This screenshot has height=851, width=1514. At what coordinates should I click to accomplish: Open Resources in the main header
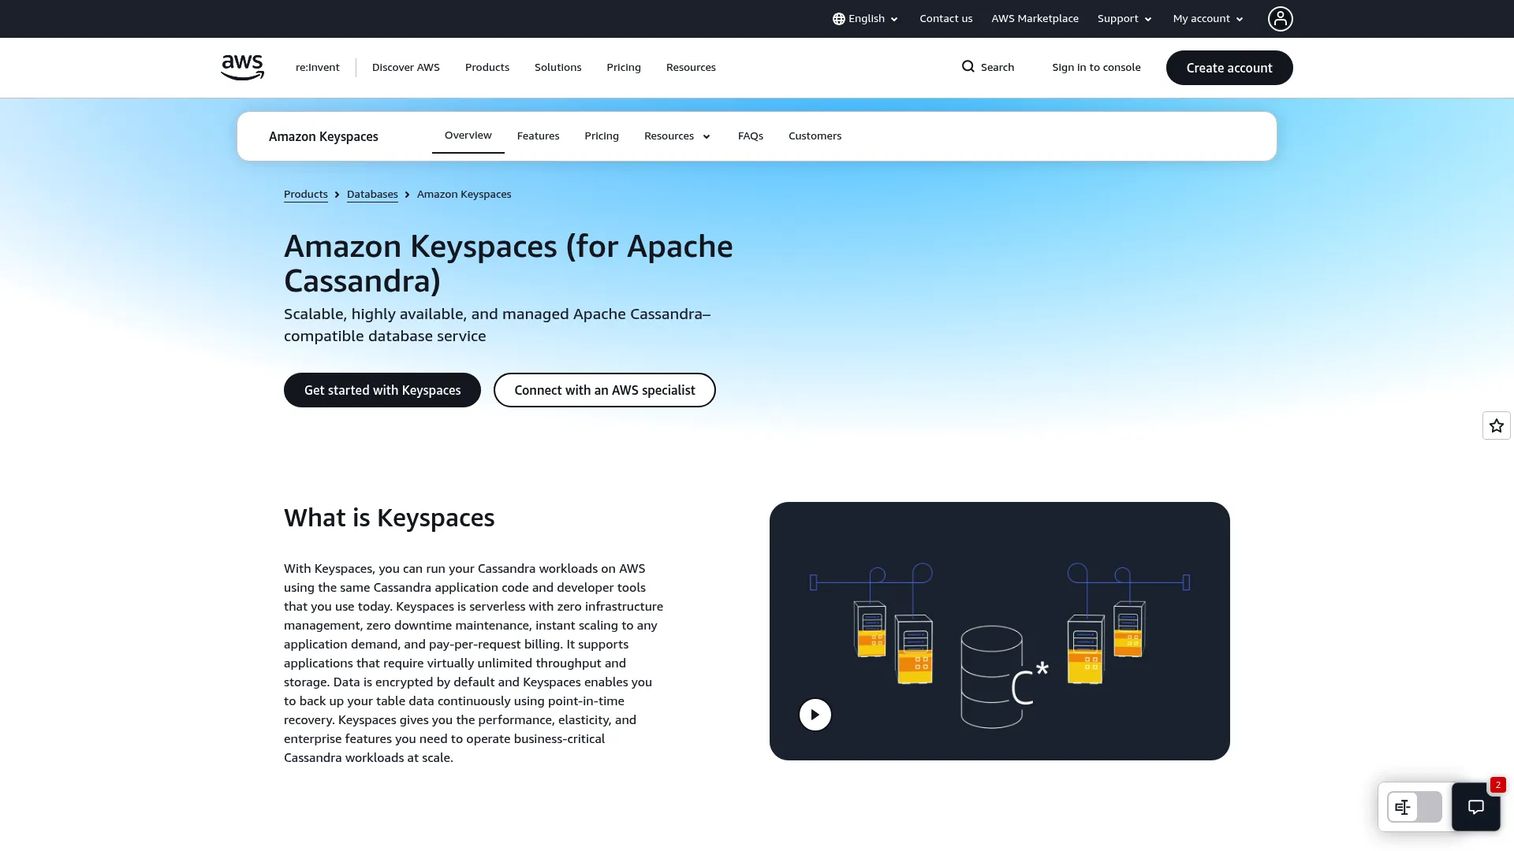click(x=691, y=68)
